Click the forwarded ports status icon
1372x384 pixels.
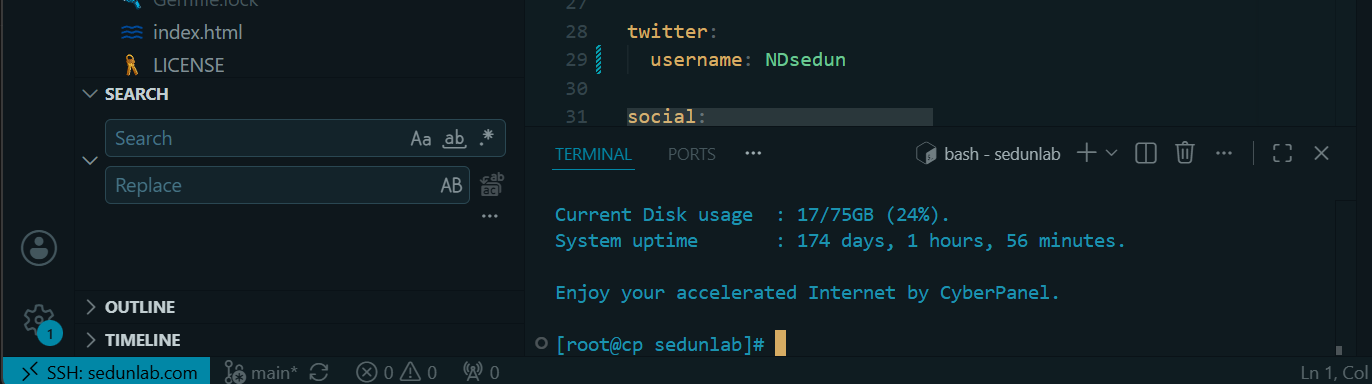click(481, 372)
